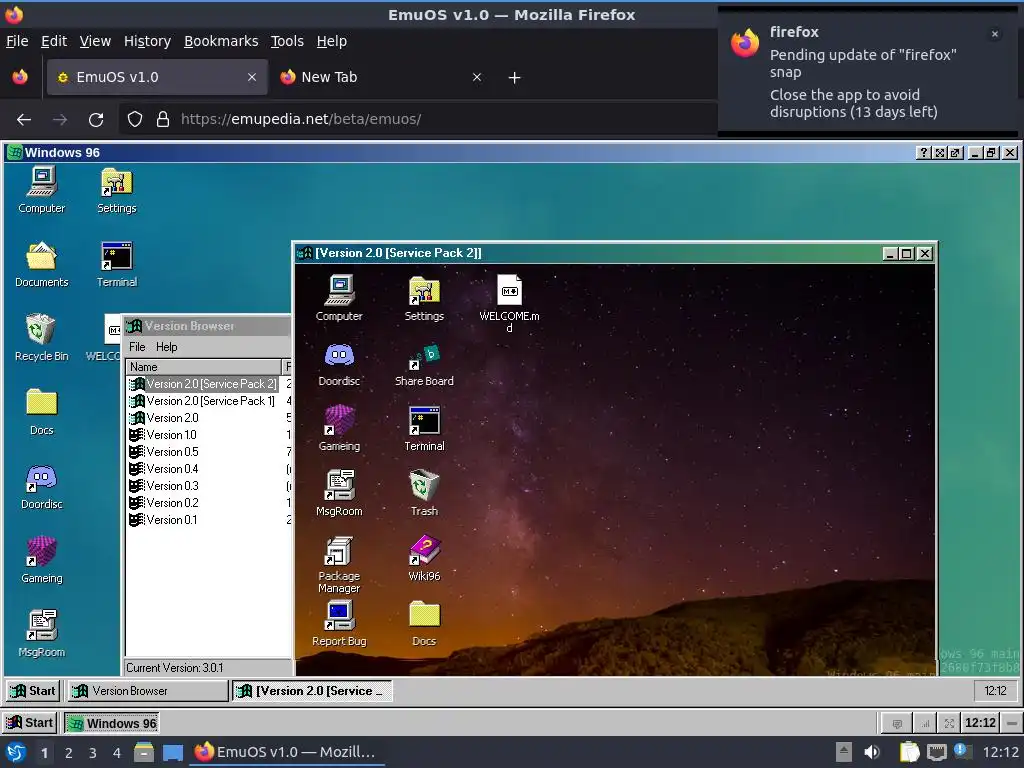Click the file manager icon in panel

coord(144,752)
